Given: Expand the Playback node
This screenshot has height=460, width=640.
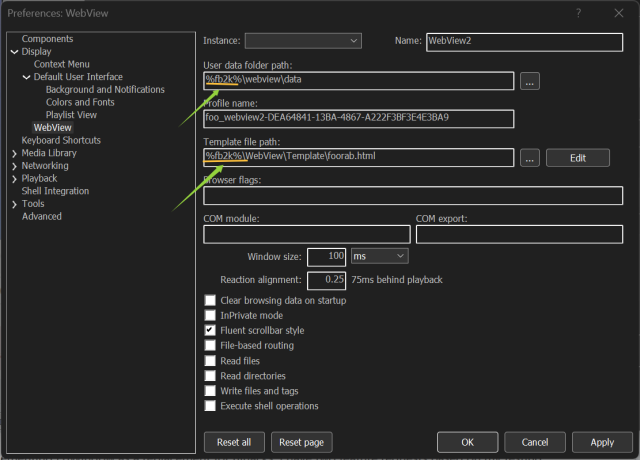Looking at the screenshot, I should (x=15, y=179).
